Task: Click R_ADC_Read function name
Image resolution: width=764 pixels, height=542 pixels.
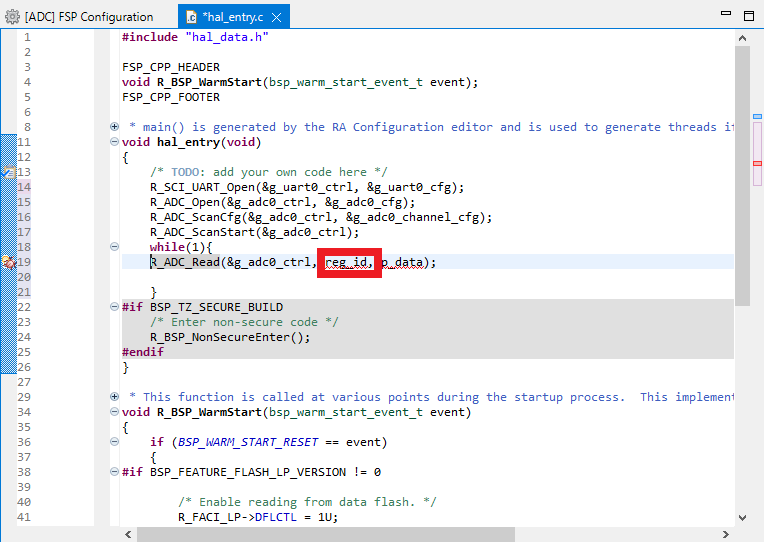Action: pyautogui.click(x=185, y=262)
